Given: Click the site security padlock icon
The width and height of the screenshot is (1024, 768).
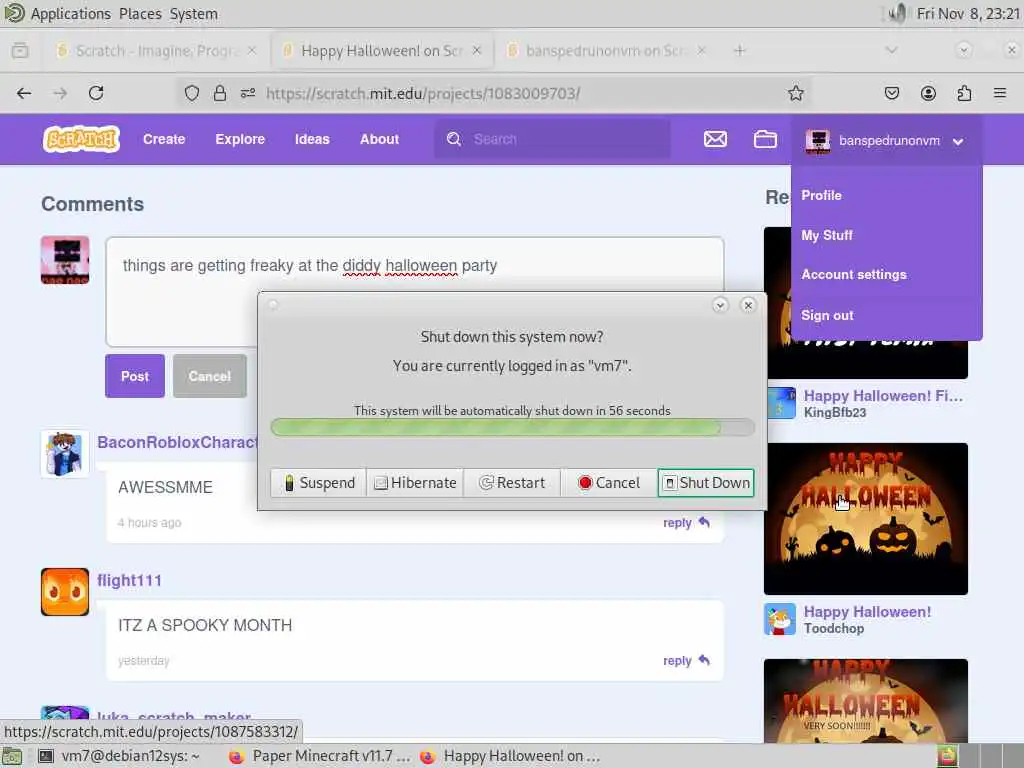Looking at the screenshot, I should pos(220,93).
